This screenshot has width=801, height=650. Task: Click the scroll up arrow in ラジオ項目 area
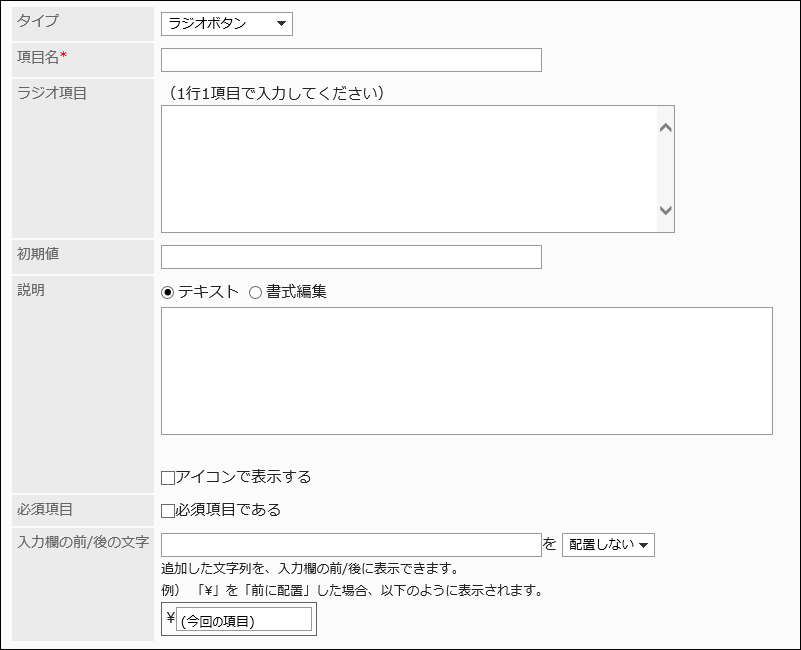(x=666, y=128)
